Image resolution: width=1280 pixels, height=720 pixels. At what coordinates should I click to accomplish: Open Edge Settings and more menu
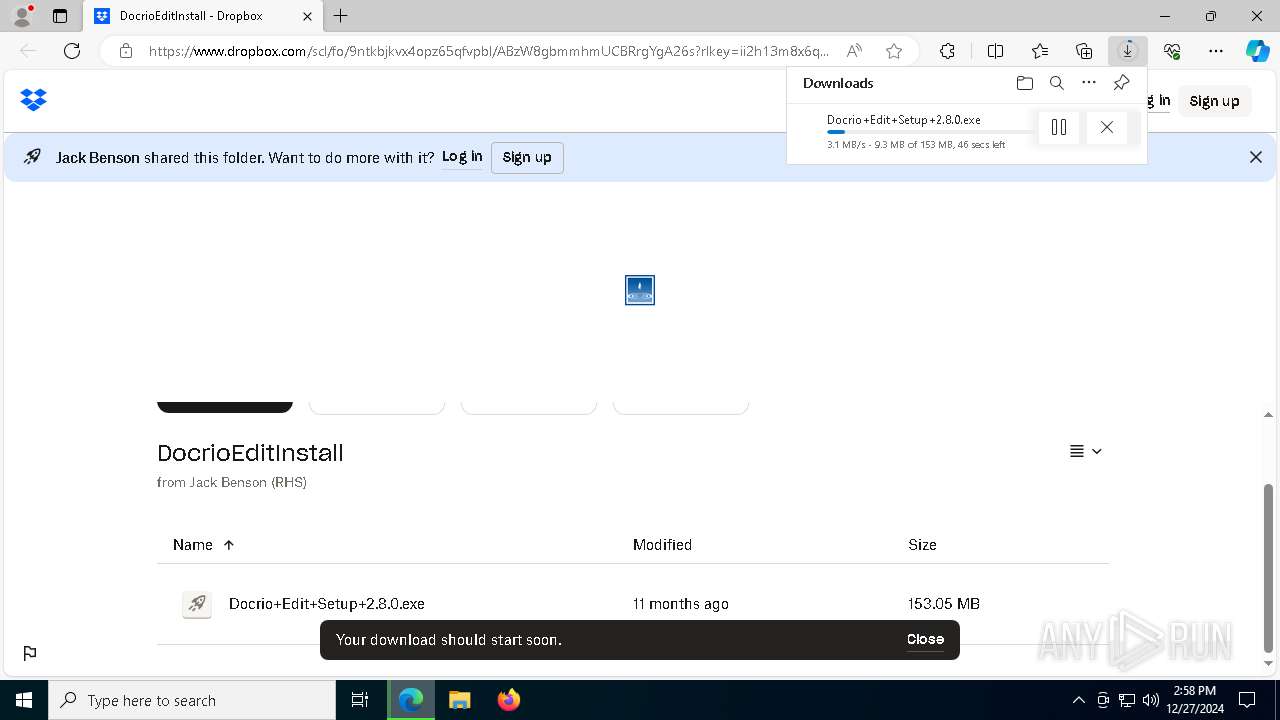pos(1216,51)
